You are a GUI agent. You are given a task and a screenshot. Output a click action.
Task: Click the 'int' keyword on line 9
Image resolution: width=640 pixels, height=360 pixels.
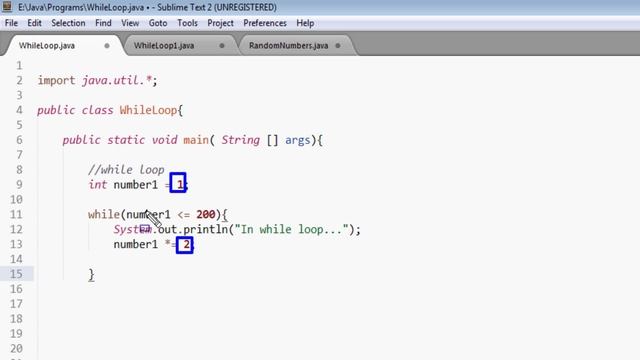pyautogui.click(x=98, y=184)
